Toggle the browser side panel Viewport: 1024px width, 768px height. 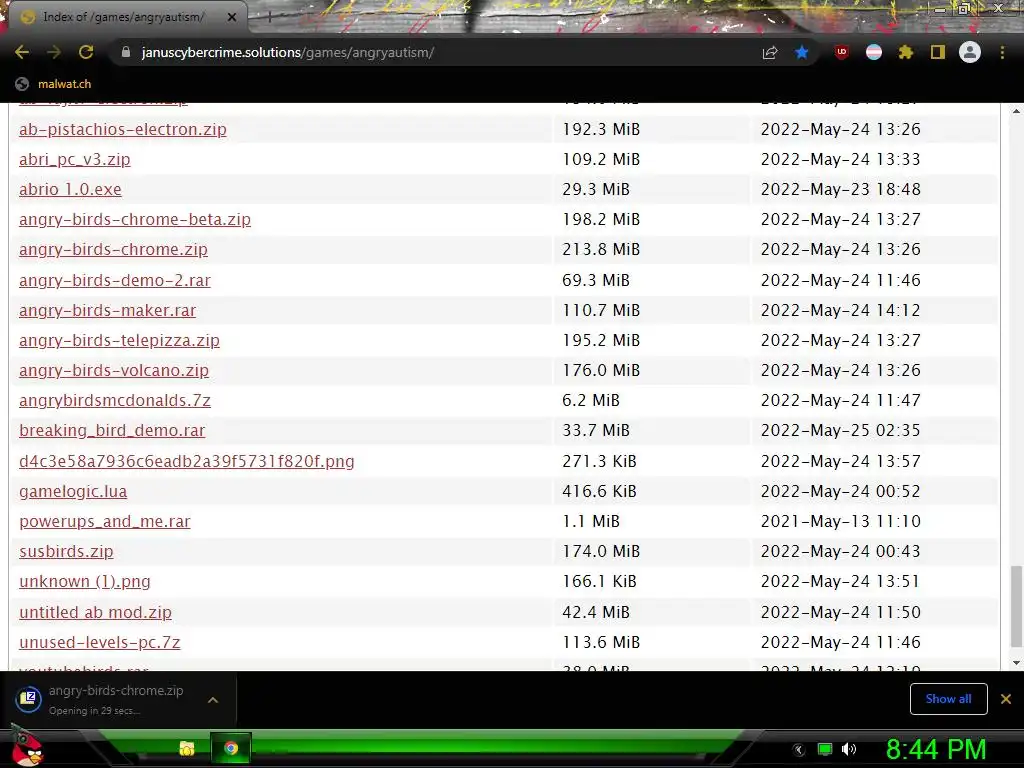click(x=938, y=52)
